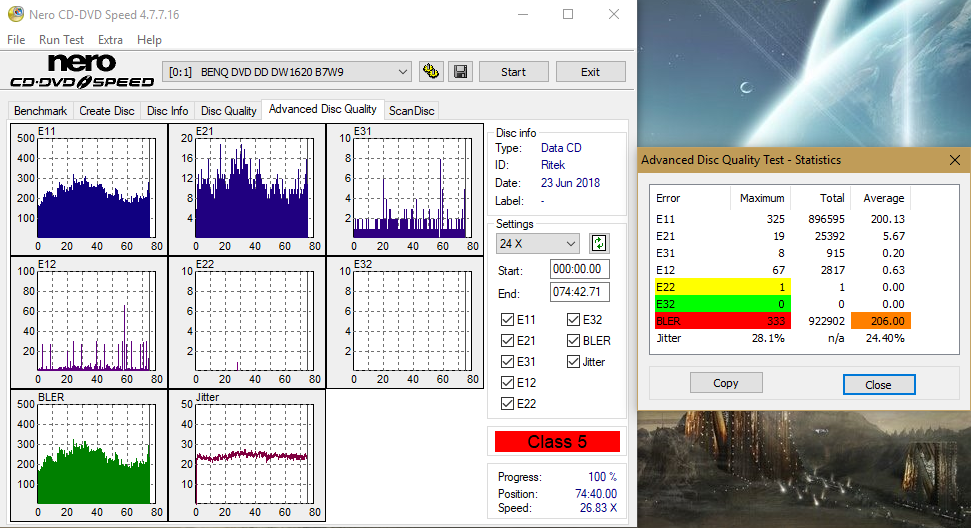Click the orange 206.00 BLER average cell
This screenshot has height=528, width=971.
881,321
